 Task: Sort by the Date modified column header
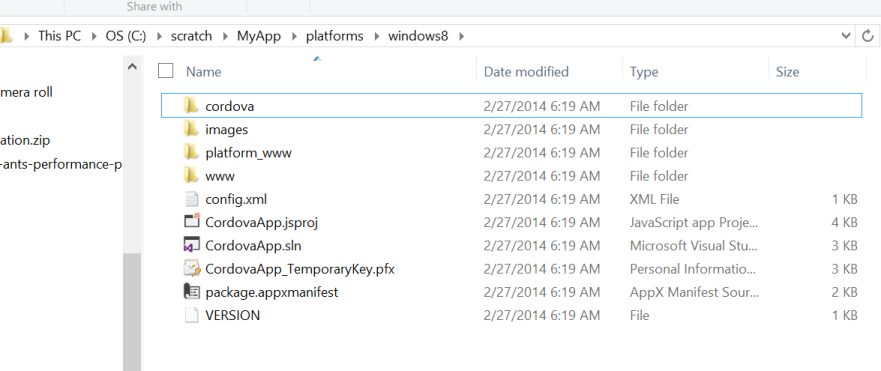point(526,72)
